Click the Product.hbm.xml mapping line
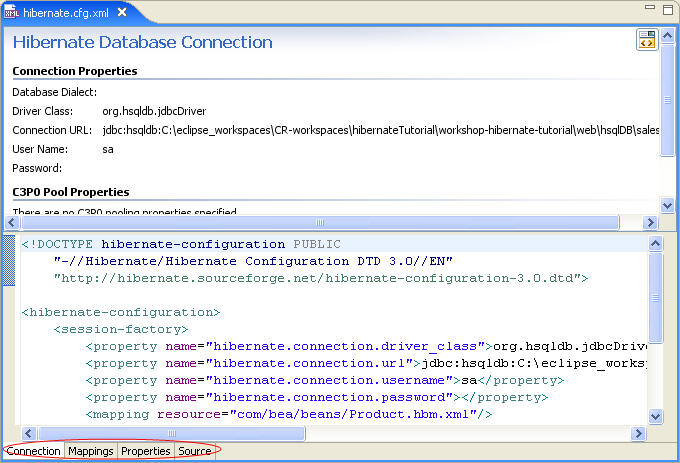The width and height of the screenshot is (680, 463). tap(289, 414)
